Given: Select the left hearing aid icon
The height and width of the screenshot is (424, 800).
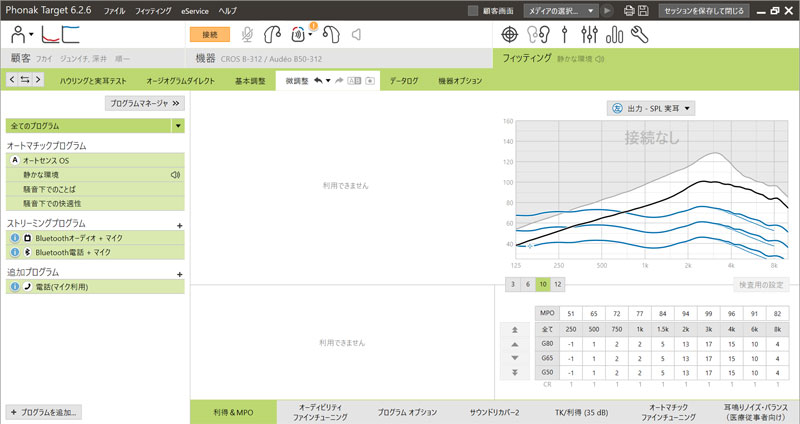Looking at the screenshot, I should pos(272,35).
